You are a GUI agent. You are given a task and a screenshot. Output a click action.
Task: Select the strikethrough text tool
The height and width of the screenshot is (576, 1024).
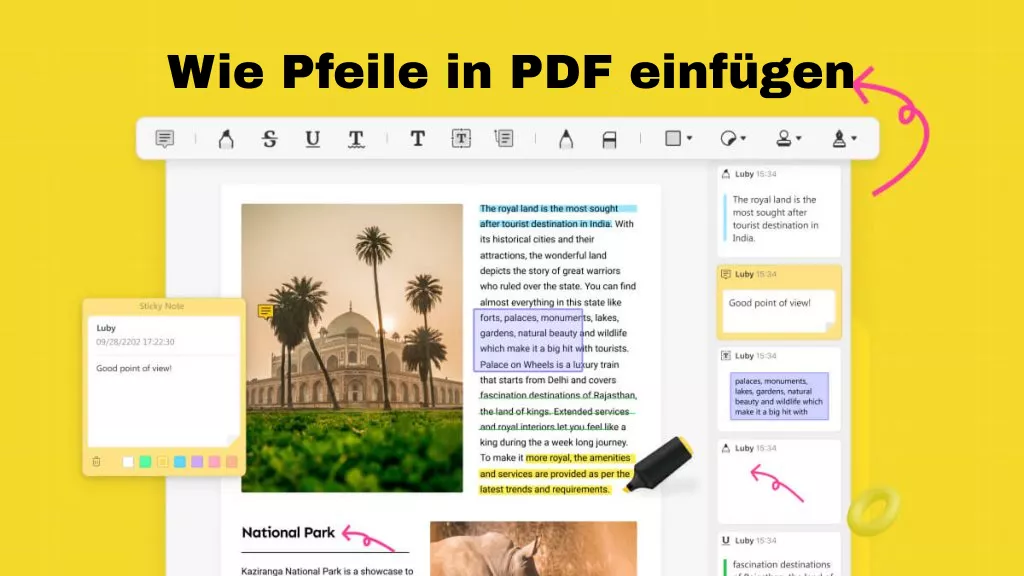pos(270,138)
